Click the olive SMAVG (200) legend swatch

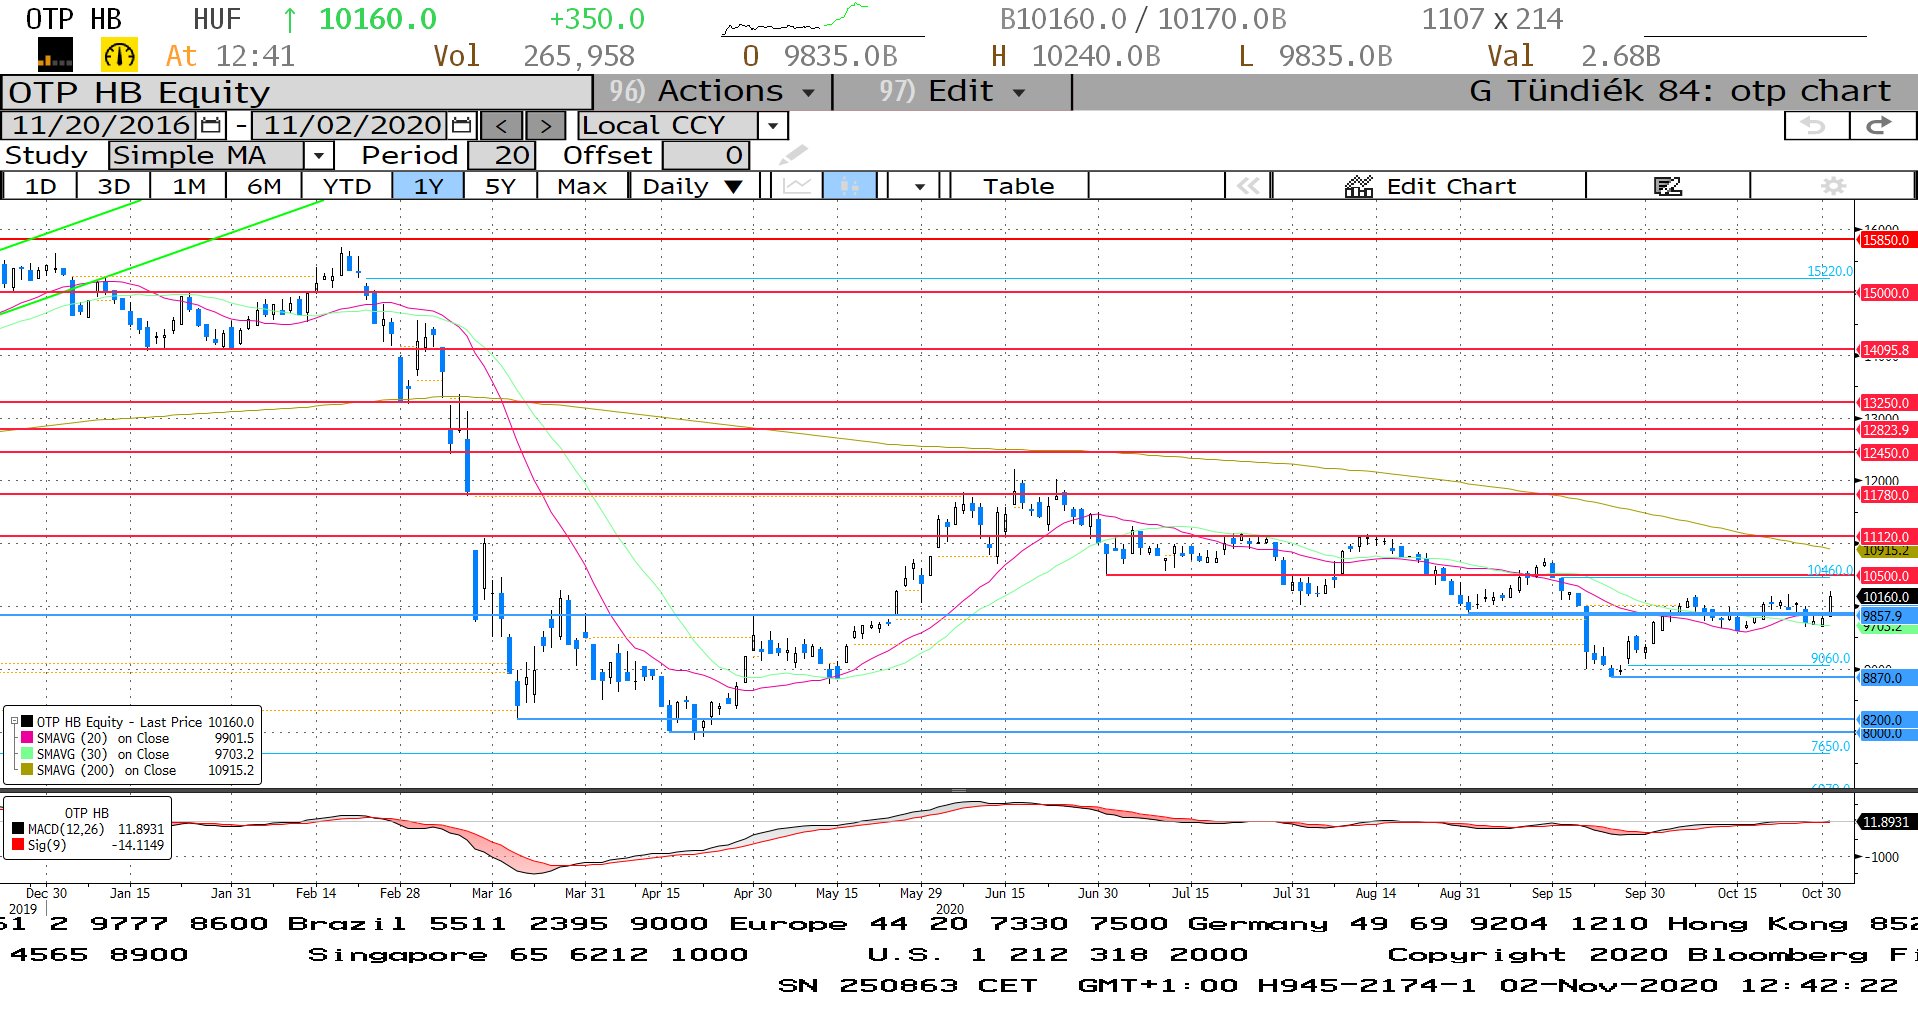click(x=27, y=769)
